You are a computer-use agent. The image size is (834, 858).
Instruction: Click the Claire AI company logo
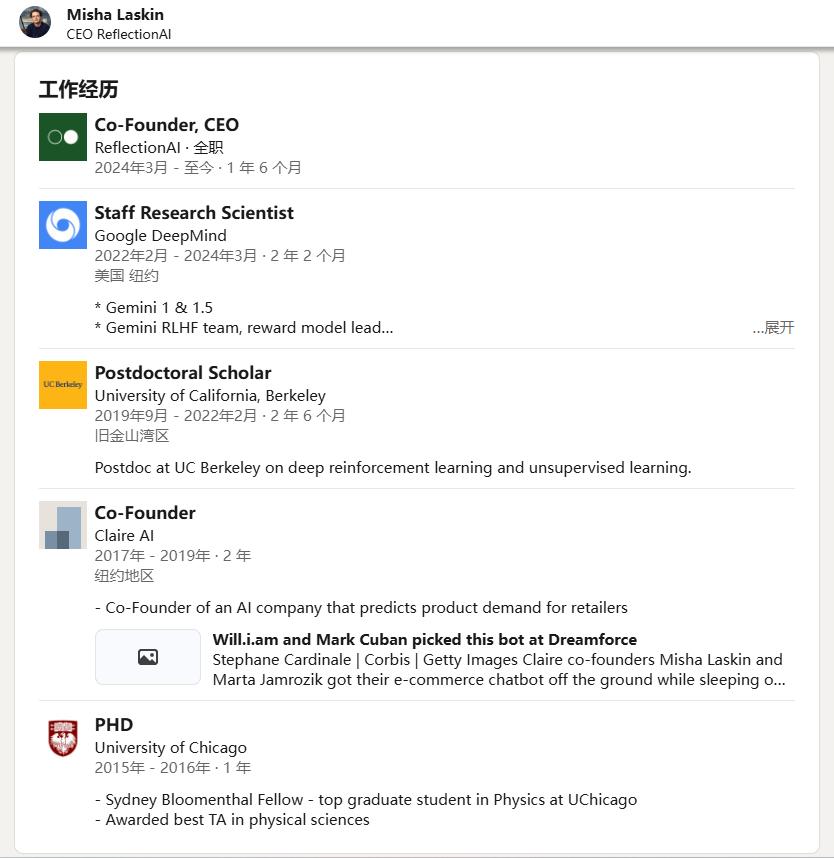(63, 525)
